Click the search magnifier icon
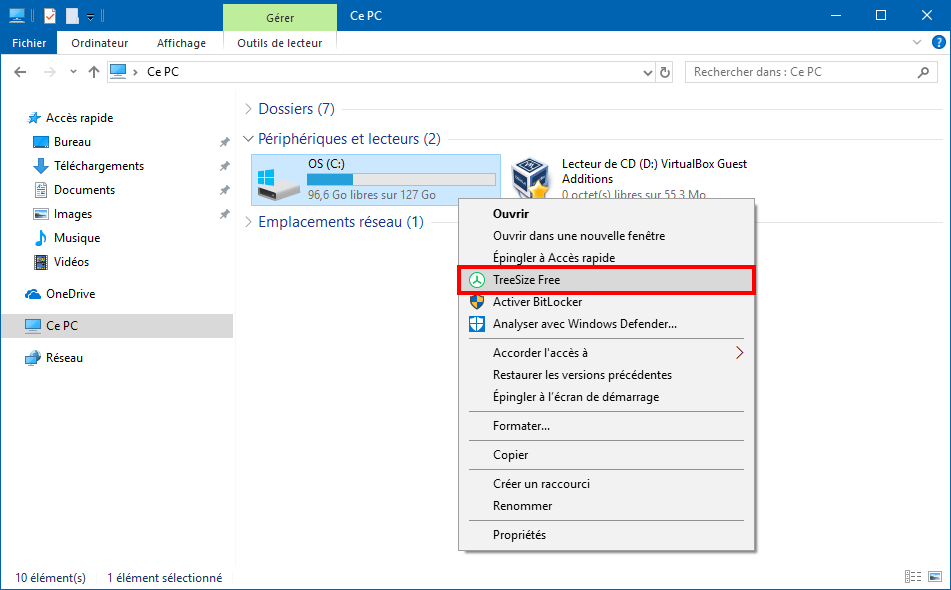The width and height of the screenshot is (951, 590). pyautogui.click(x=923, y=72)
